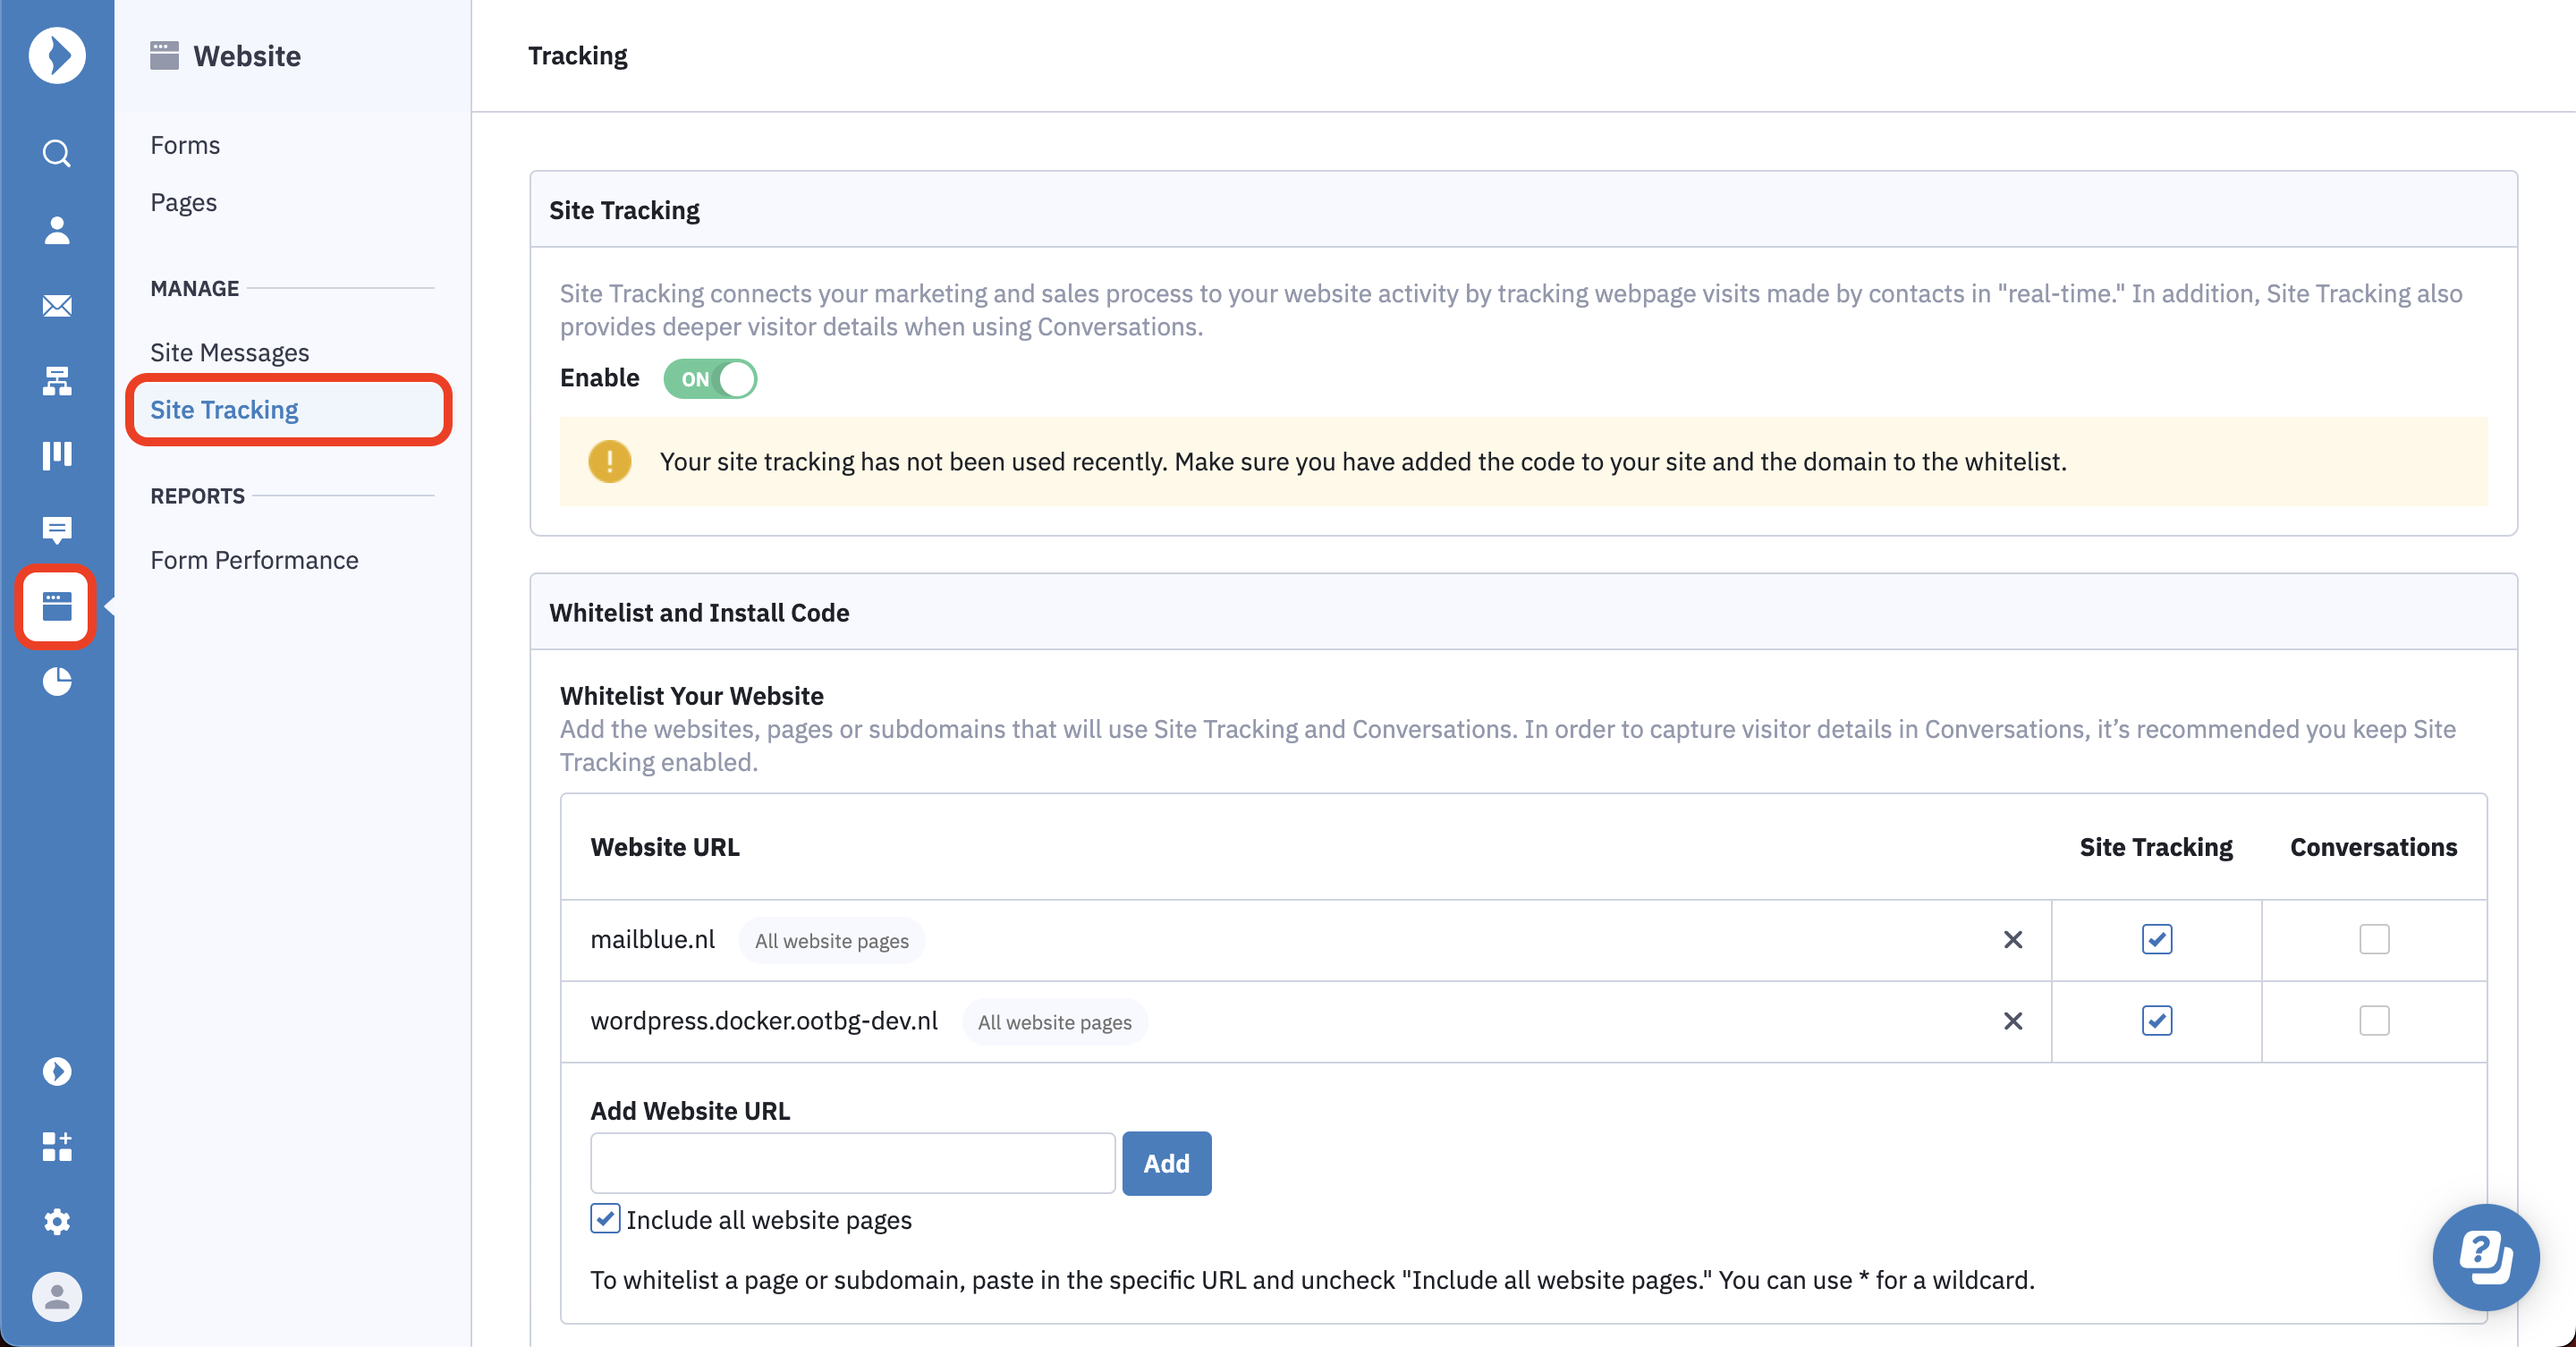Click the Include all website pages label
2576x1347 pixels.
pyautogui.click(x=769, y=1220)
